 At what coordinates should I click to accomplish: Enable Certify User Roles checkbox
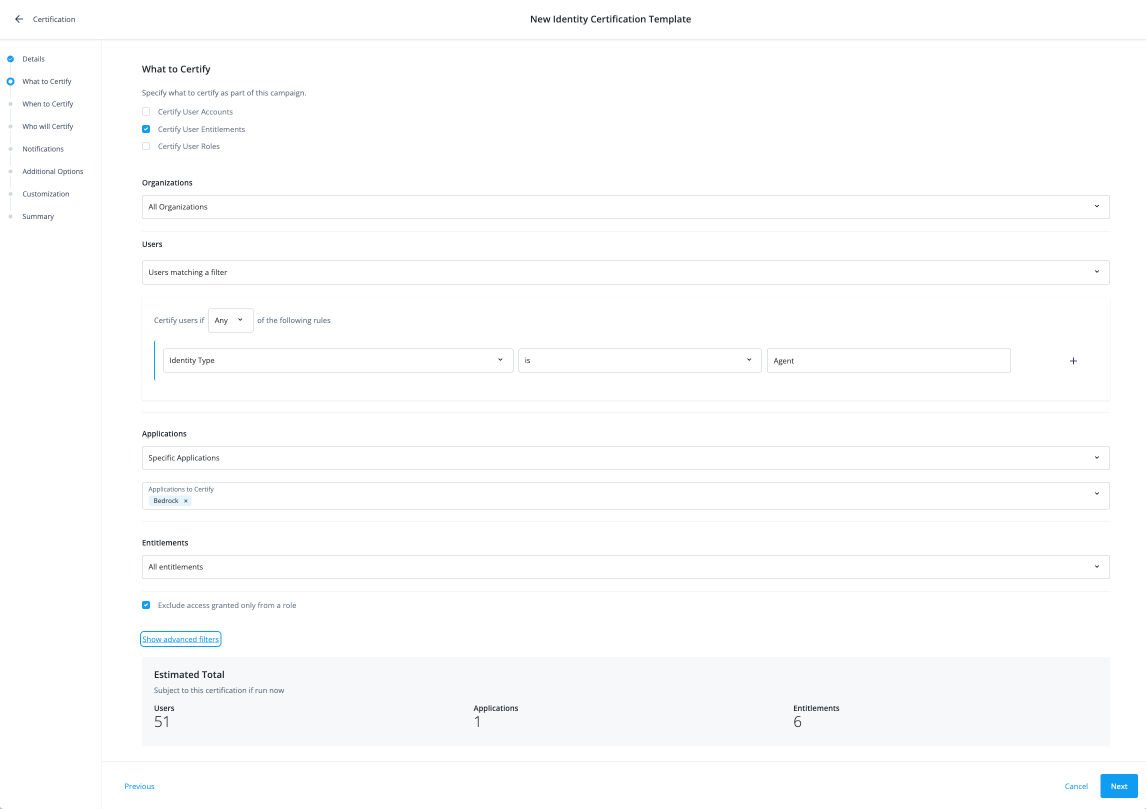pos(146,146)
